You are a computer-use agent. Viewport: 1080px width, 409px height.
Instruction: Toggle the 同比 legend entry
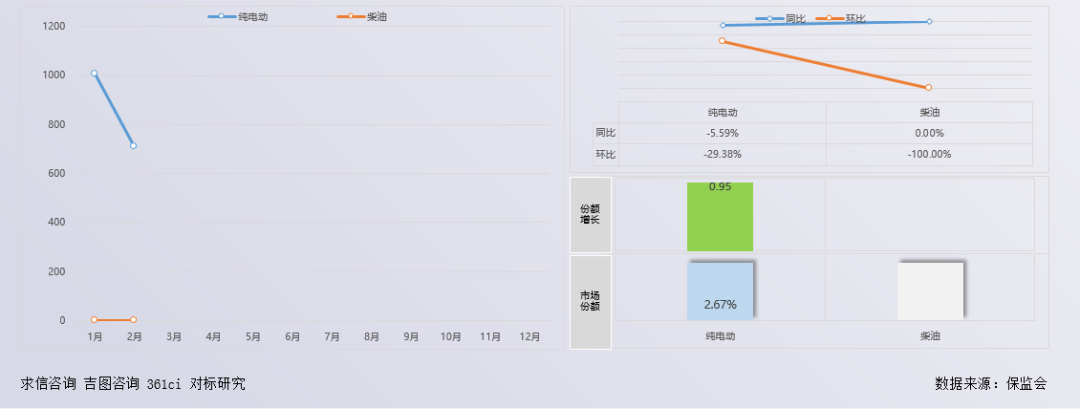[770, 19]
